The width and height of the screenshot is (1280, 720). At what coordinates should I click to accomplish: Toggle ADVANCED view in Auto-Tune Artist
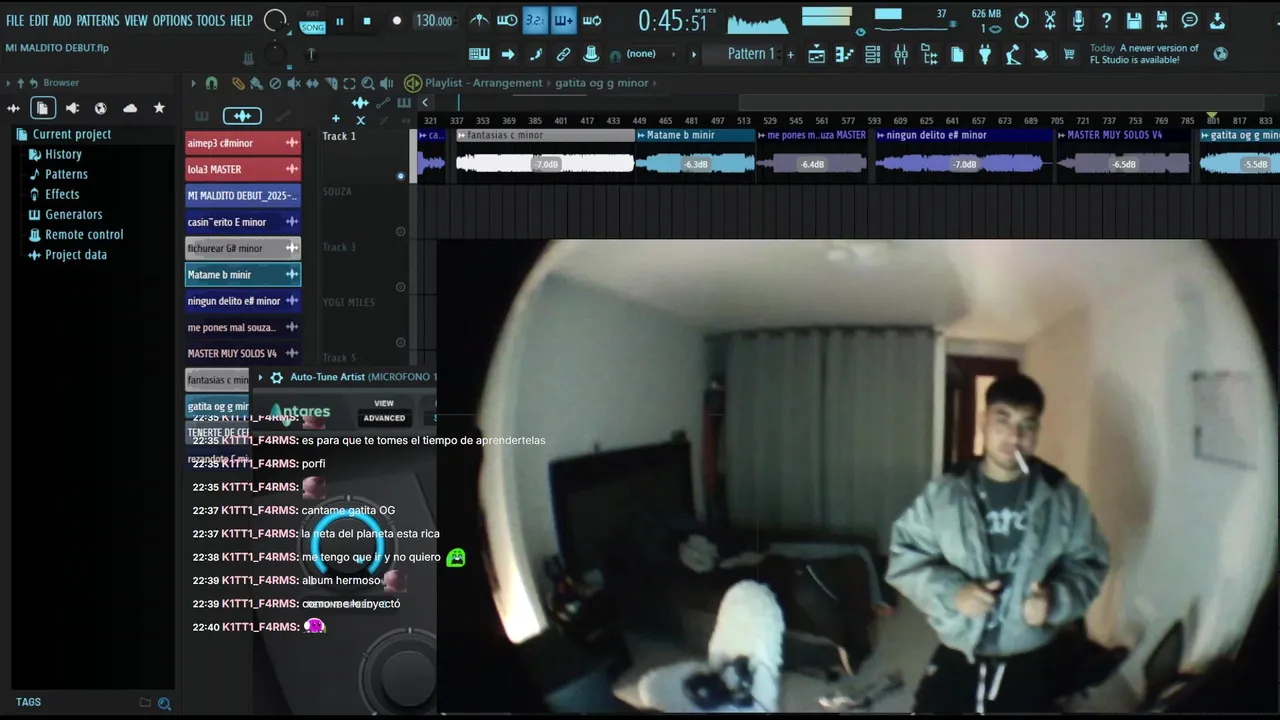(384, 418)
